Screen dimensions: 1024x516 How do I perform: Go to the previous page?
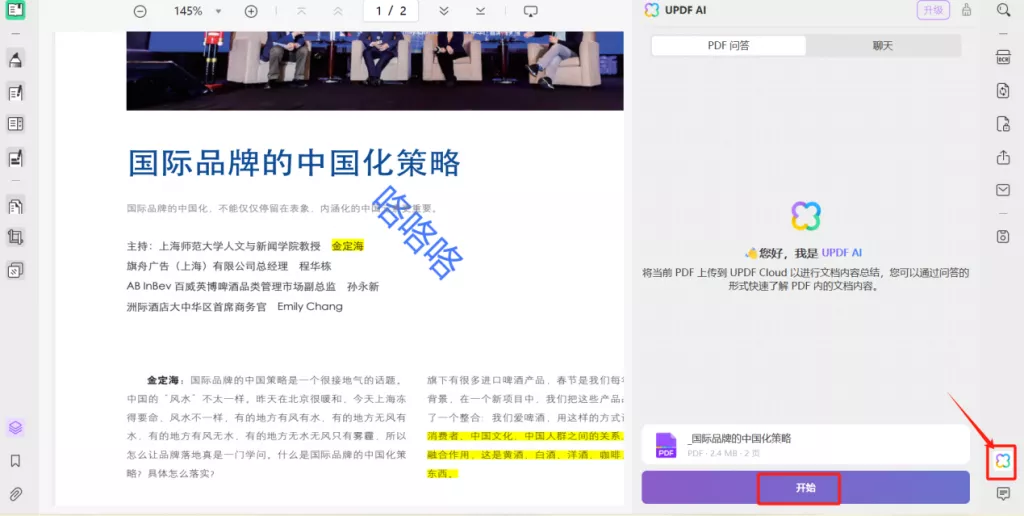pos(338,11)
